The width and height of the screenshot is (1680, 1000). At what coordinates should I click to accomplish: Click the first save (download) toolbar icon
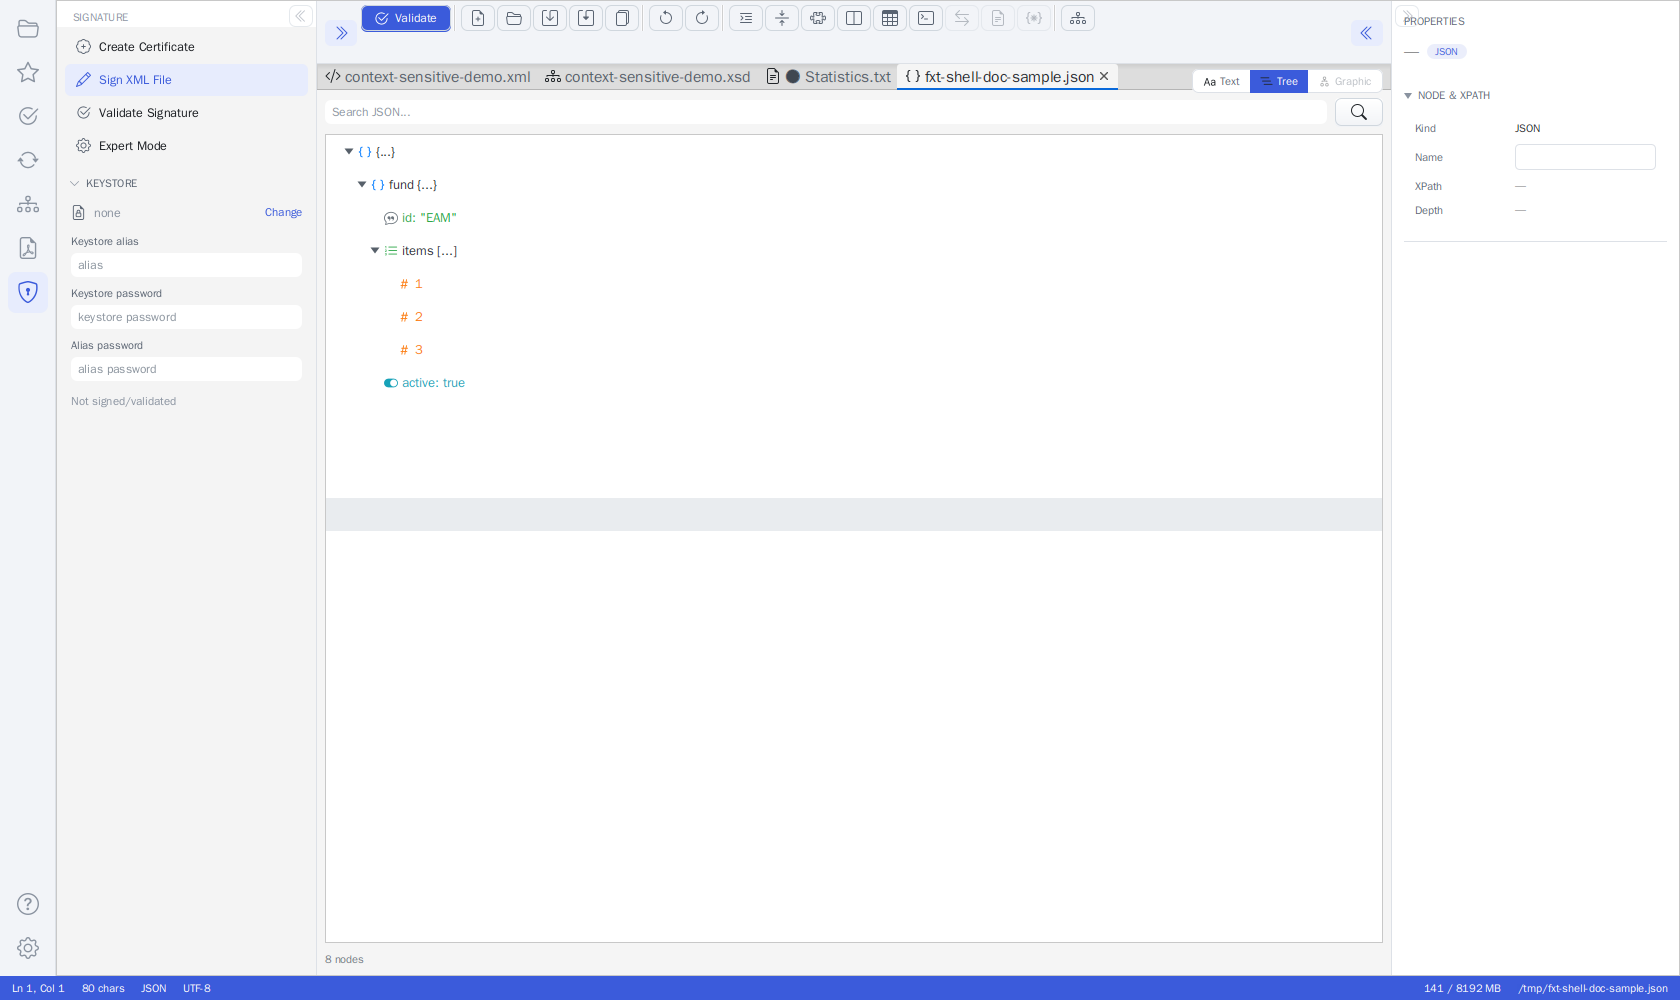(550, 18)
